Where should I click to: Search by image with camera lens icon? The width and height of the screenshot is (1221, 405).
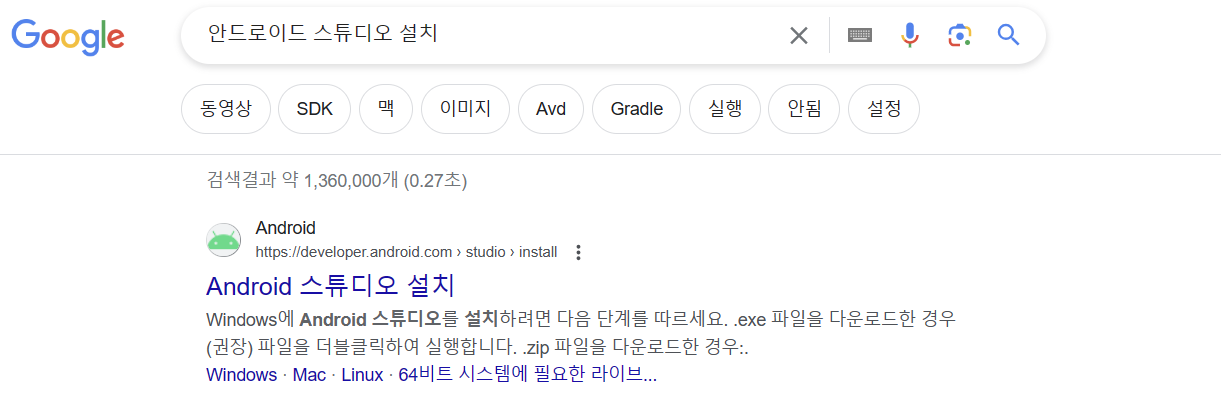(959, 36)
